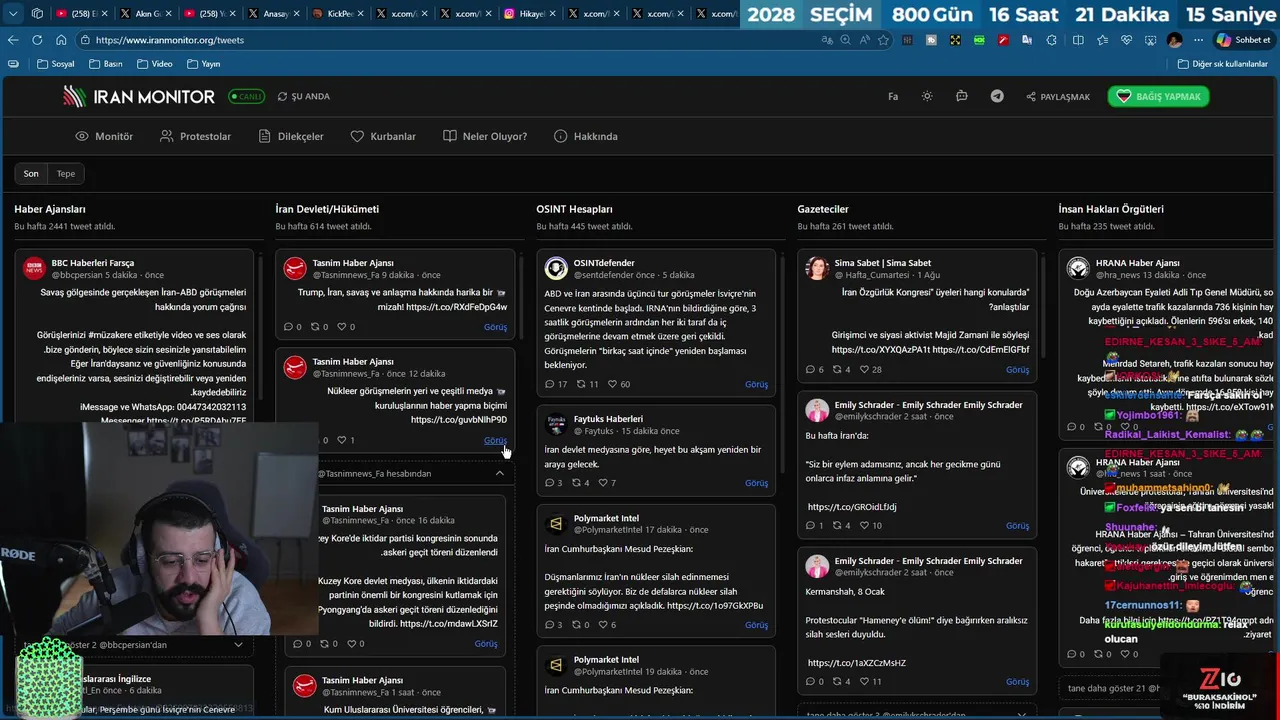Screen dimensions: 1280x720
Task: Switch language with the Fa toggle
Action: [893, 96]
